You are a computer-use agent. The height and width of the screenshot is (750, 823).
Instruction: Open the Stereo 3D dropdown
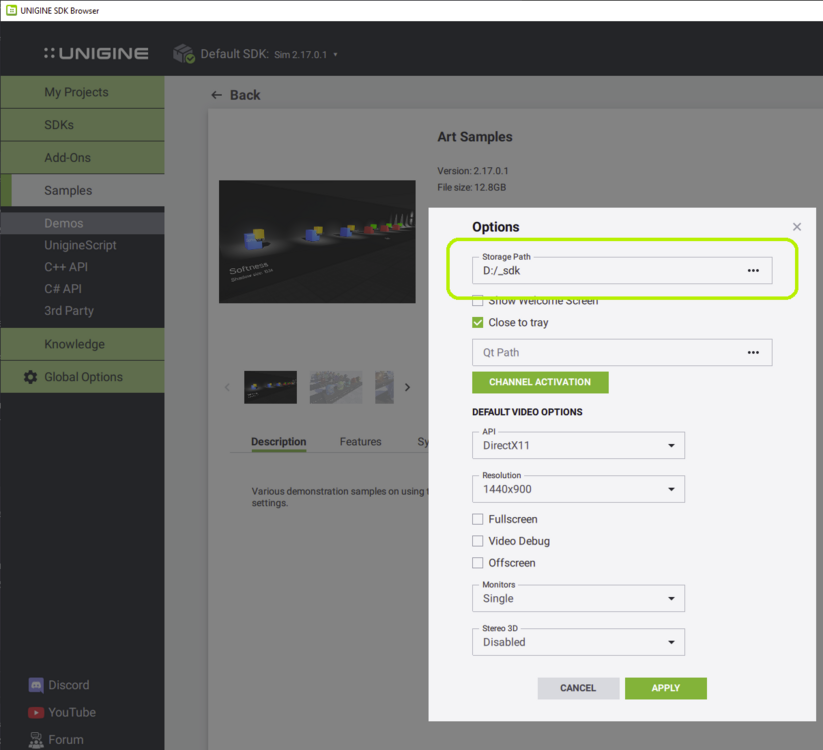578,642
